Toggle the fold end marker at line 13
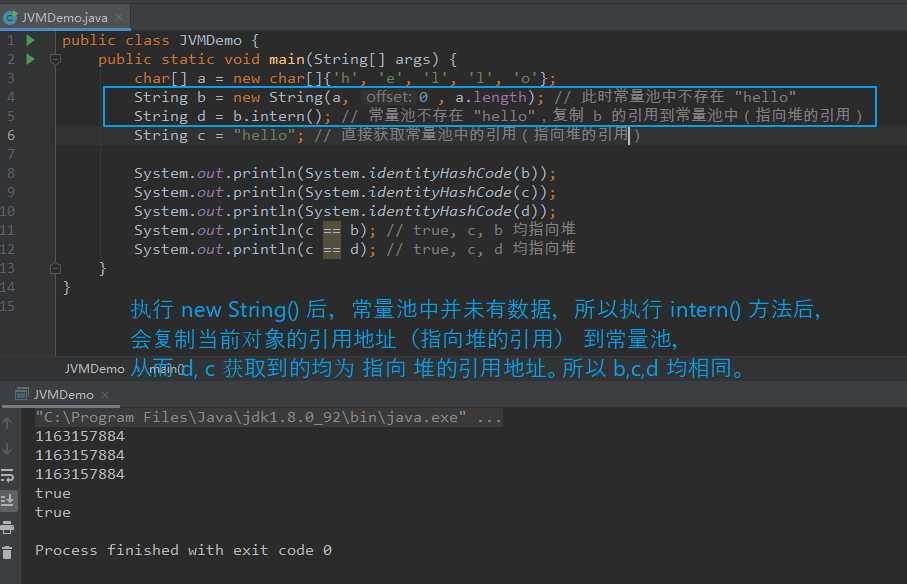Screen dimensions: 907x584 [56, 268]
